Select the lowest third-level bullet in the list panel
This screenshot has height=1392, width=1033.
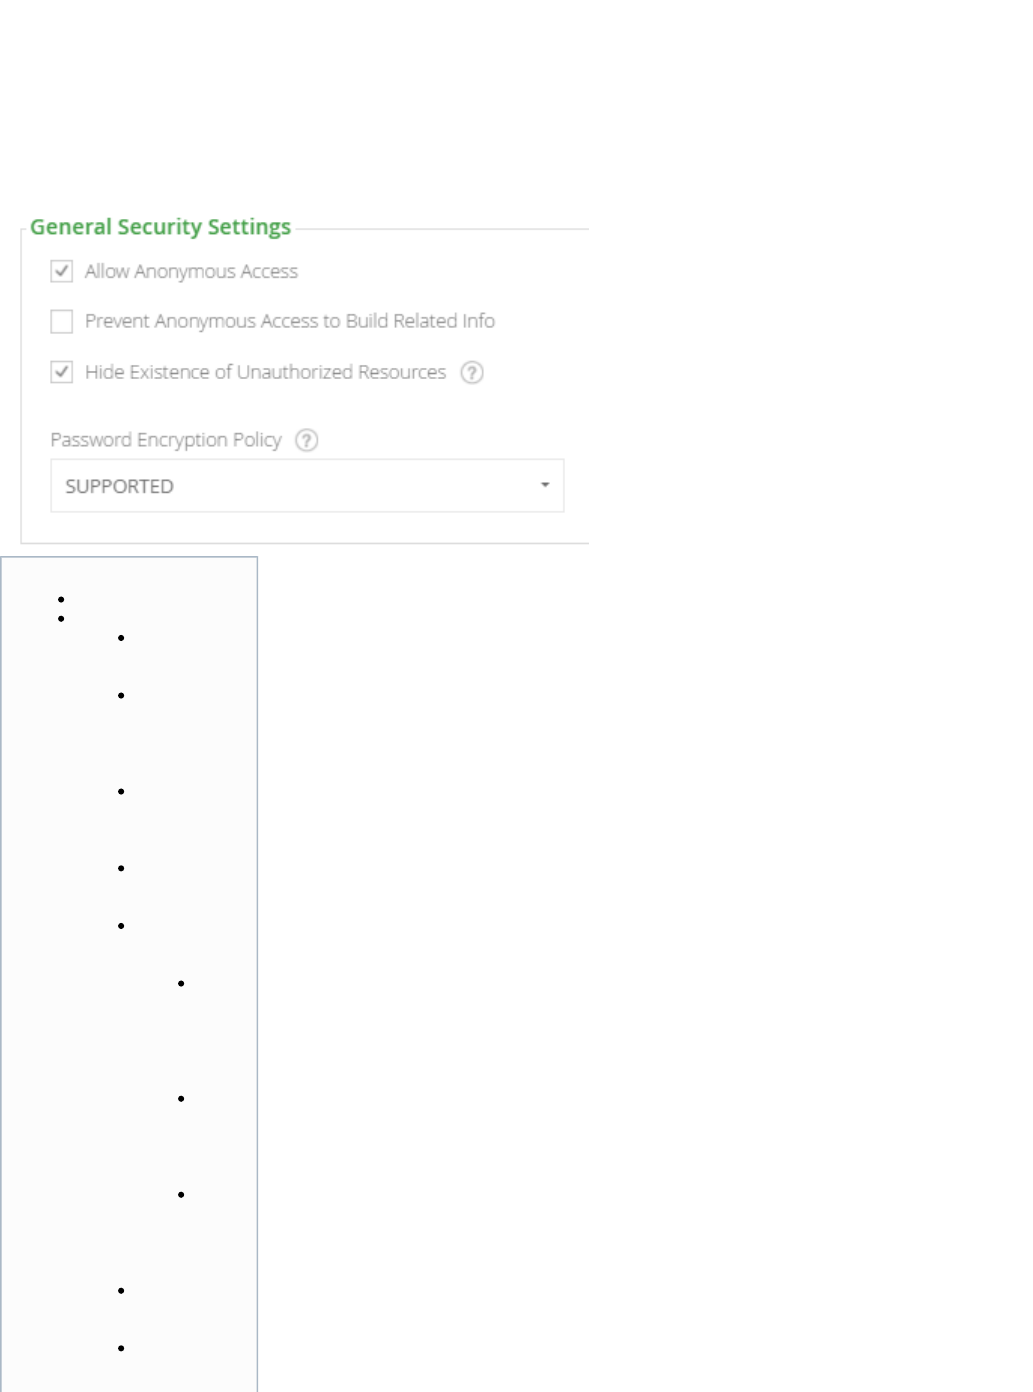[181, 1195]
